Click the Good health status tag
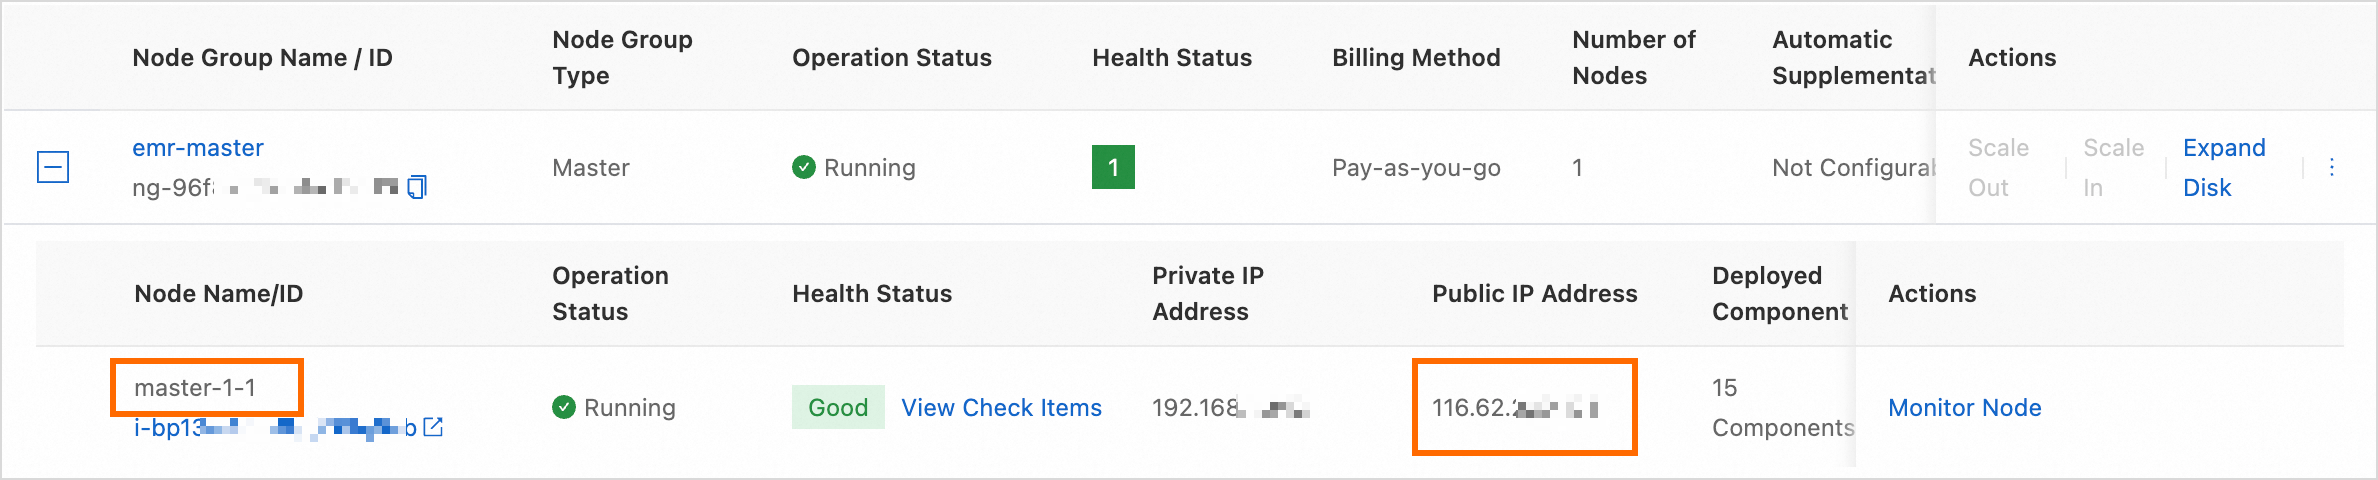 tap(838, 407)
